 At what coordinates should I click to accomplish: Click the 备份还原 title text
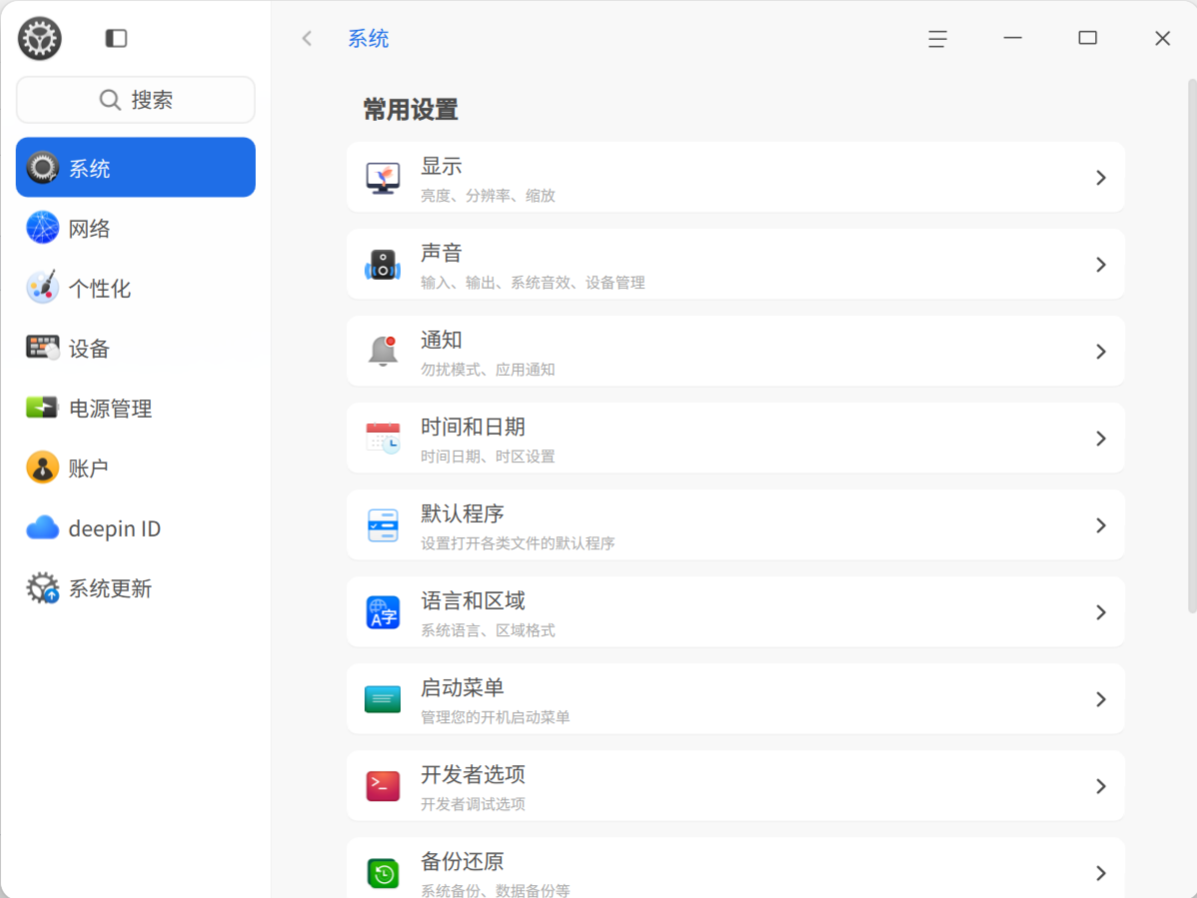coord(463,861)
